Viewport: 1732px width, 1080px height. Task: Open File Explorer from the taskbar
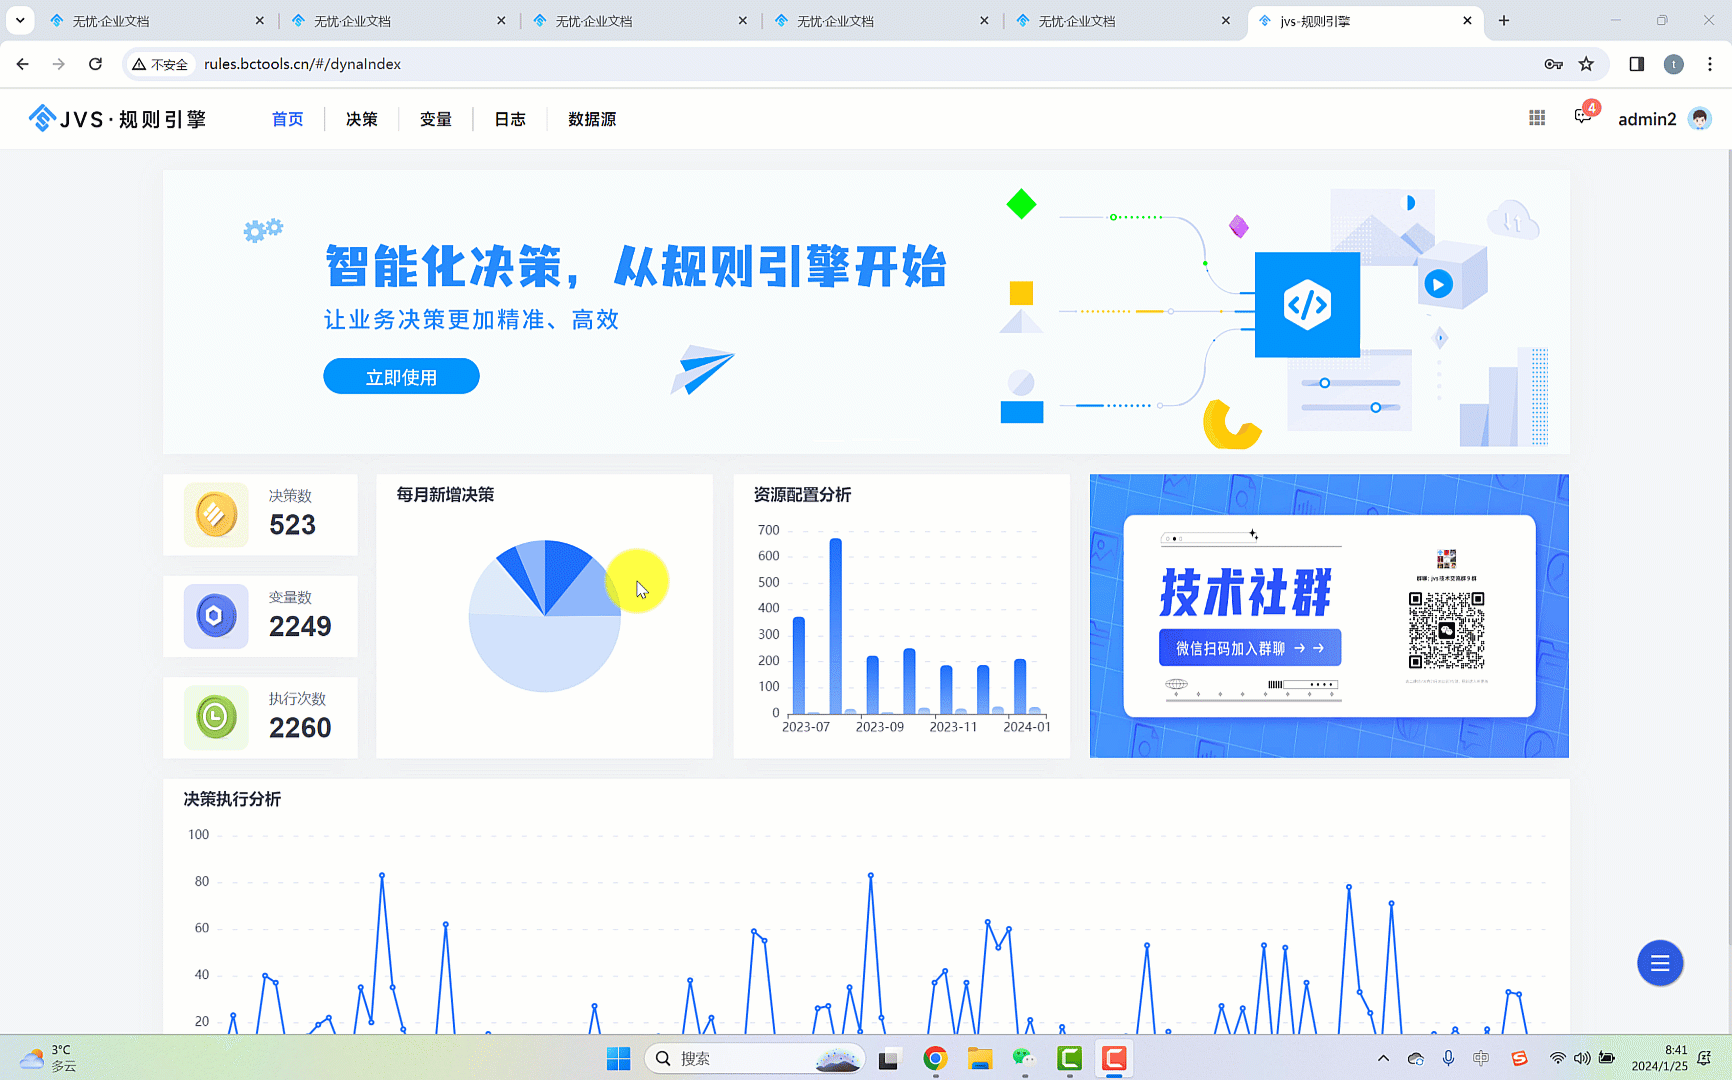click(979, 1058)
